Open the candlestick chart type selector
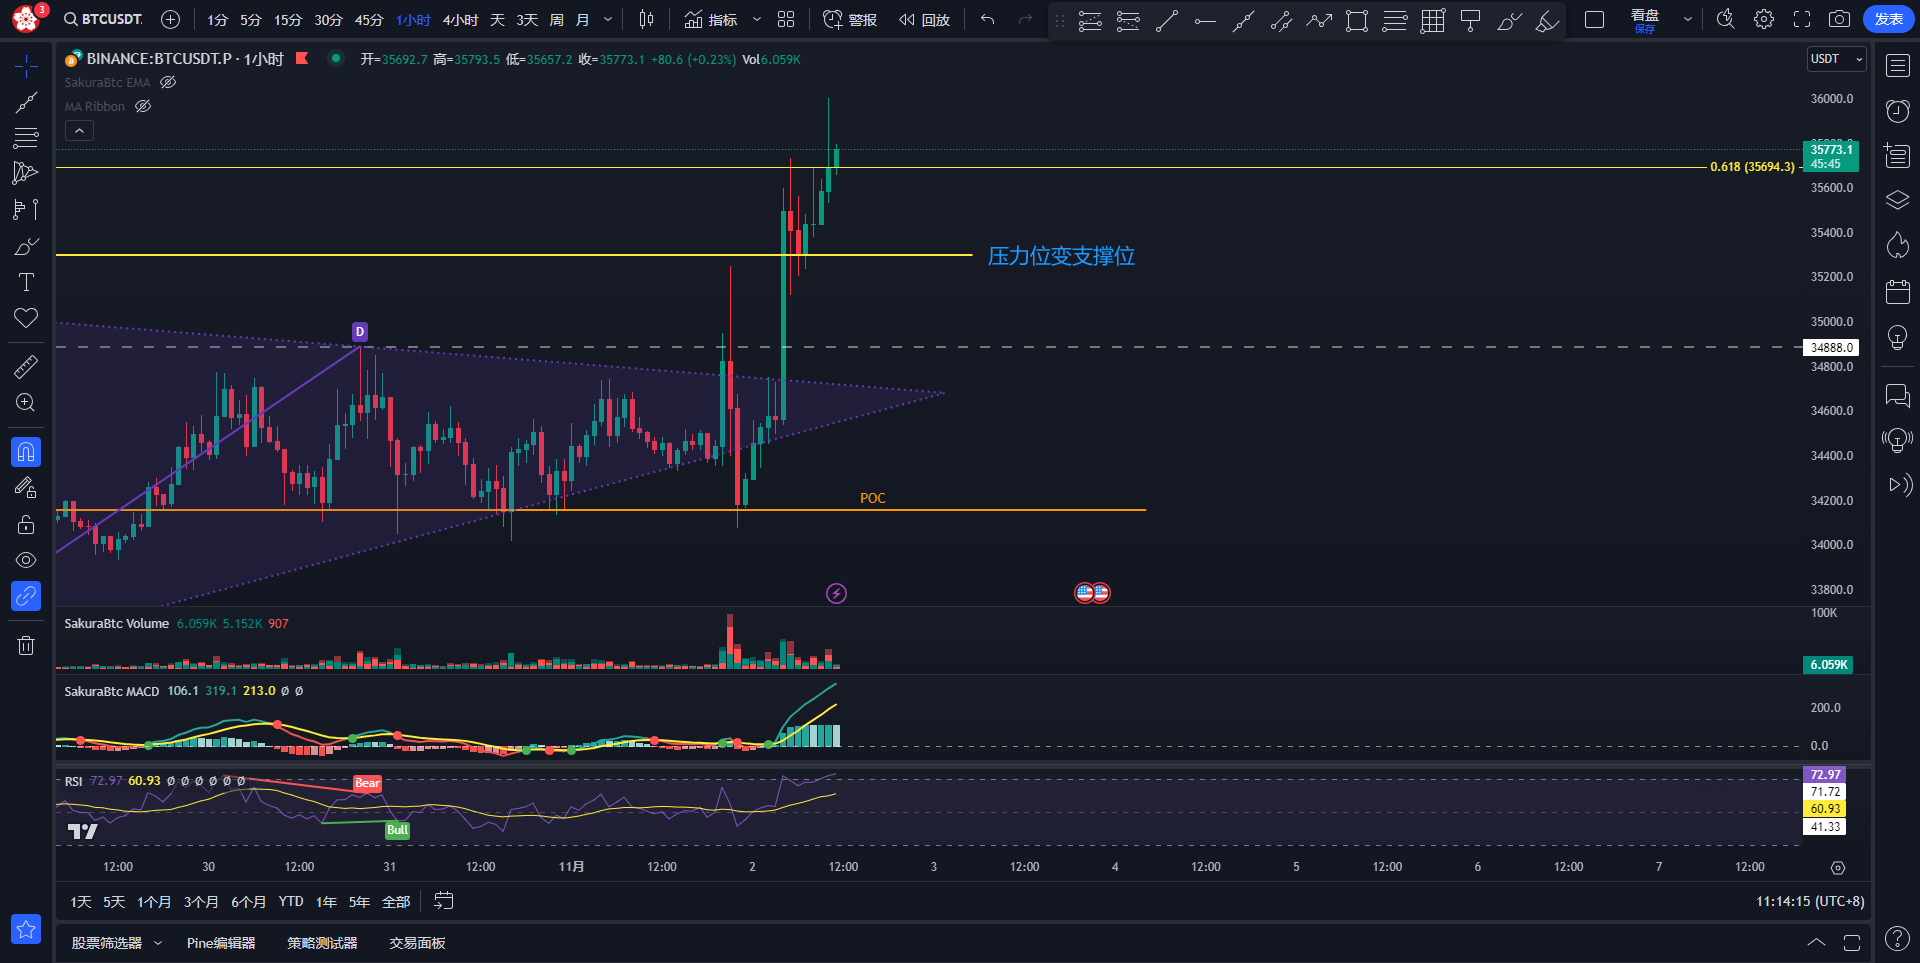 (647, 19)
